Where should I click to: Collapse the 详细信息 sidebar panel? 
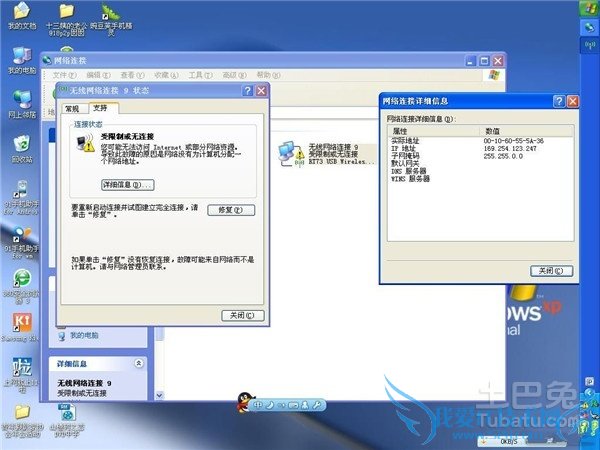point(139,363)
